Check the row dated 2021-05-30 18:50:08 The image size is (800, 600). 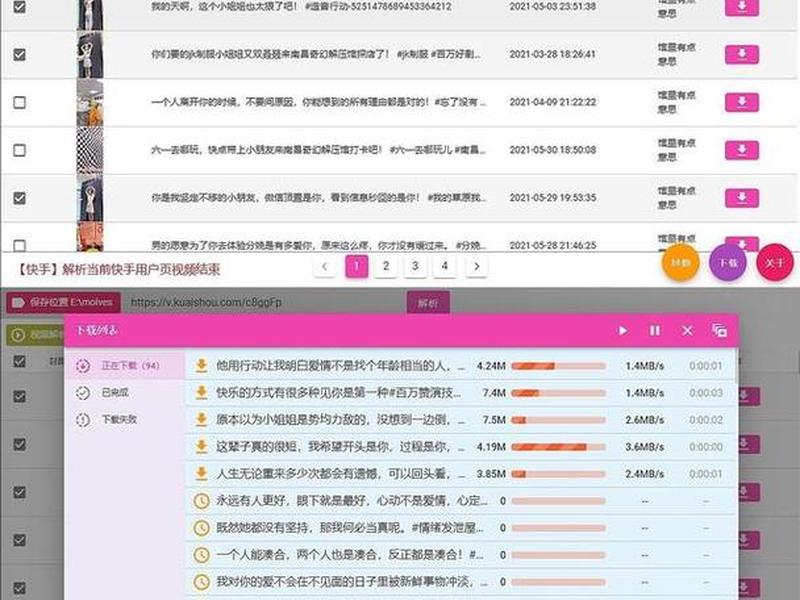[x=19, y=150]
